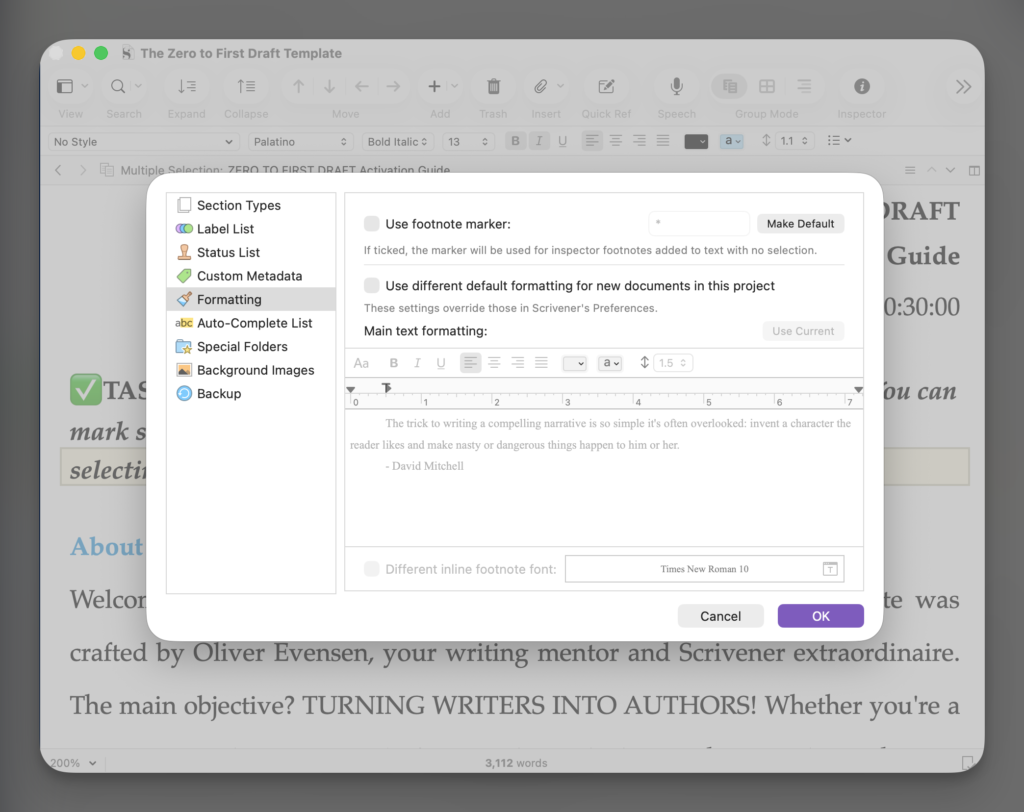Viewport: 1024px width, 812px height.
Task: Click the Insert paperclip icon
Action: (x=540, y=87)
